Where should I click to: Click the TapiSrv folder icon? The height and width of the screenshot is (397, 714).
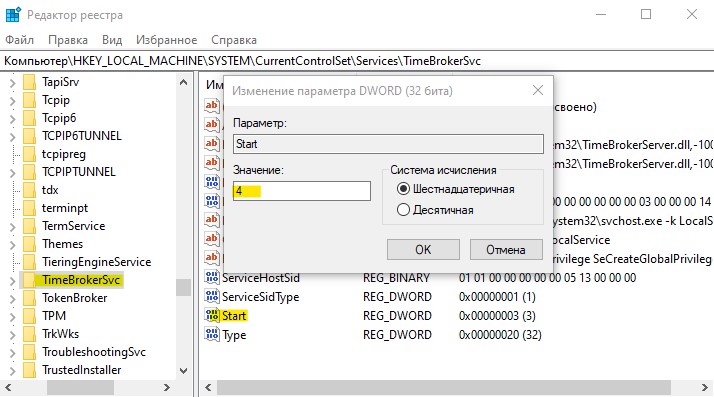click(x=29, y=82)
